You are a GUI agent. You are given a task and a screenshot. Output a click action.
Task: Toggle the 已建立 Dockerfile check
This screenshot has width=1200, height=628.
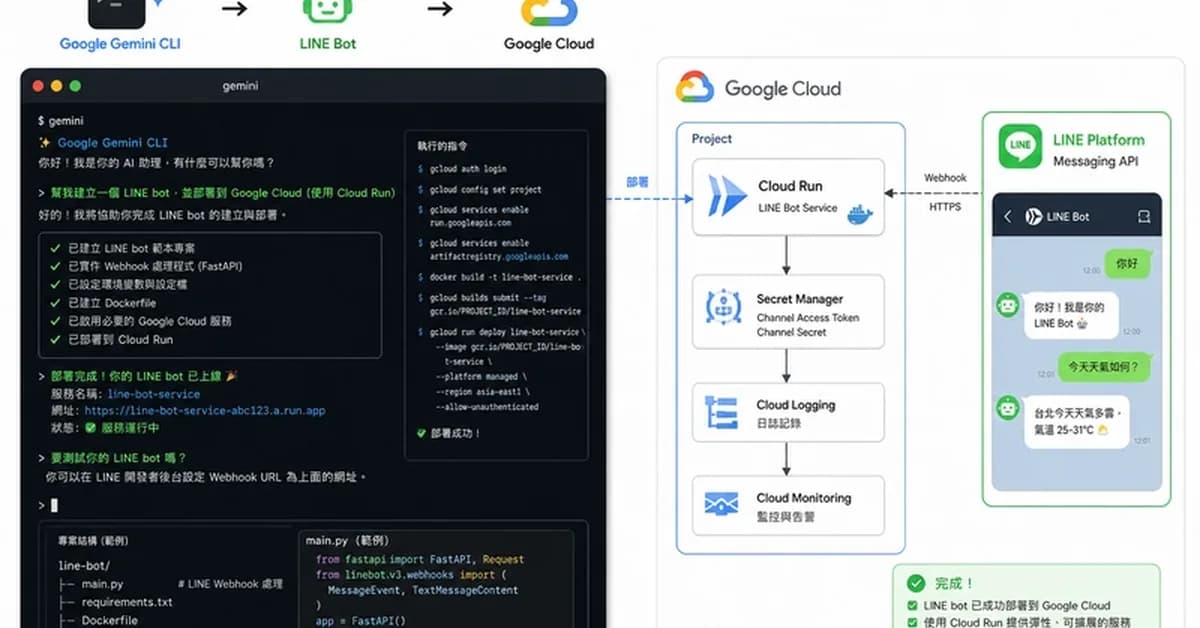55,303
